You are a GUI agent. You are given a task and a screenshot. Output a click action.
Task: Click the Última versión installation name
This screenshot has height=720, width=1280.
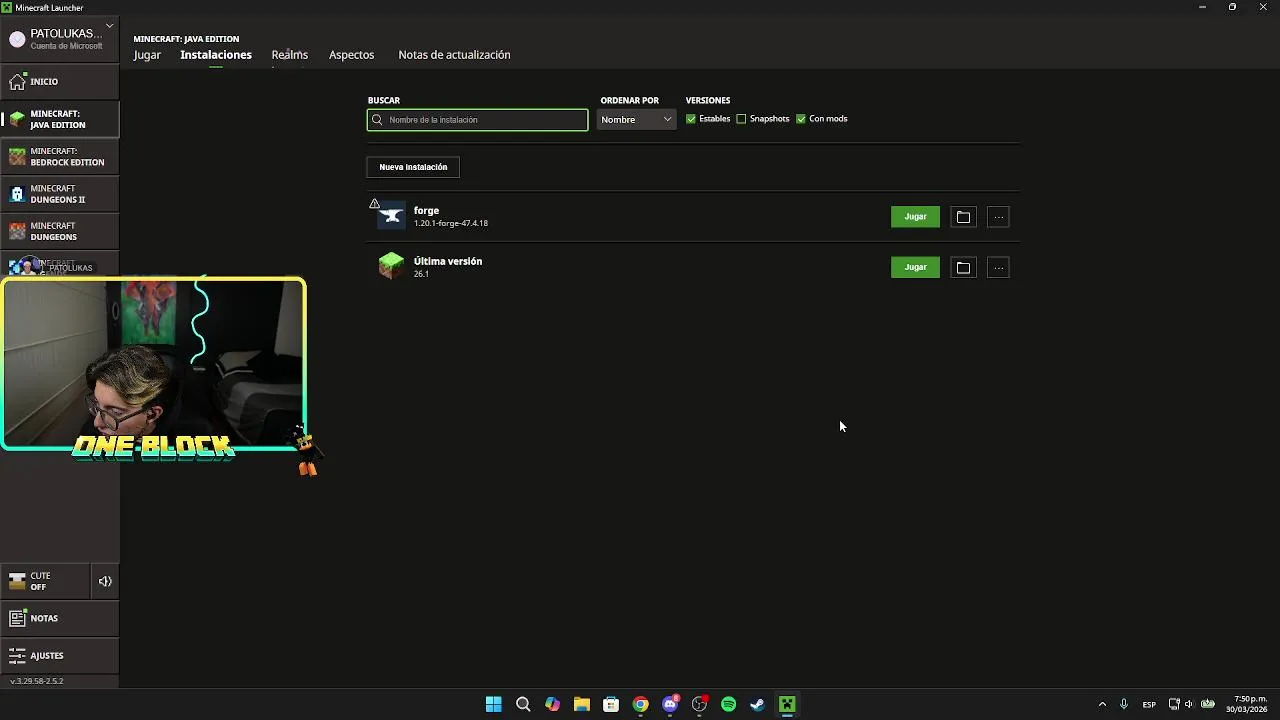coord(448,261)
